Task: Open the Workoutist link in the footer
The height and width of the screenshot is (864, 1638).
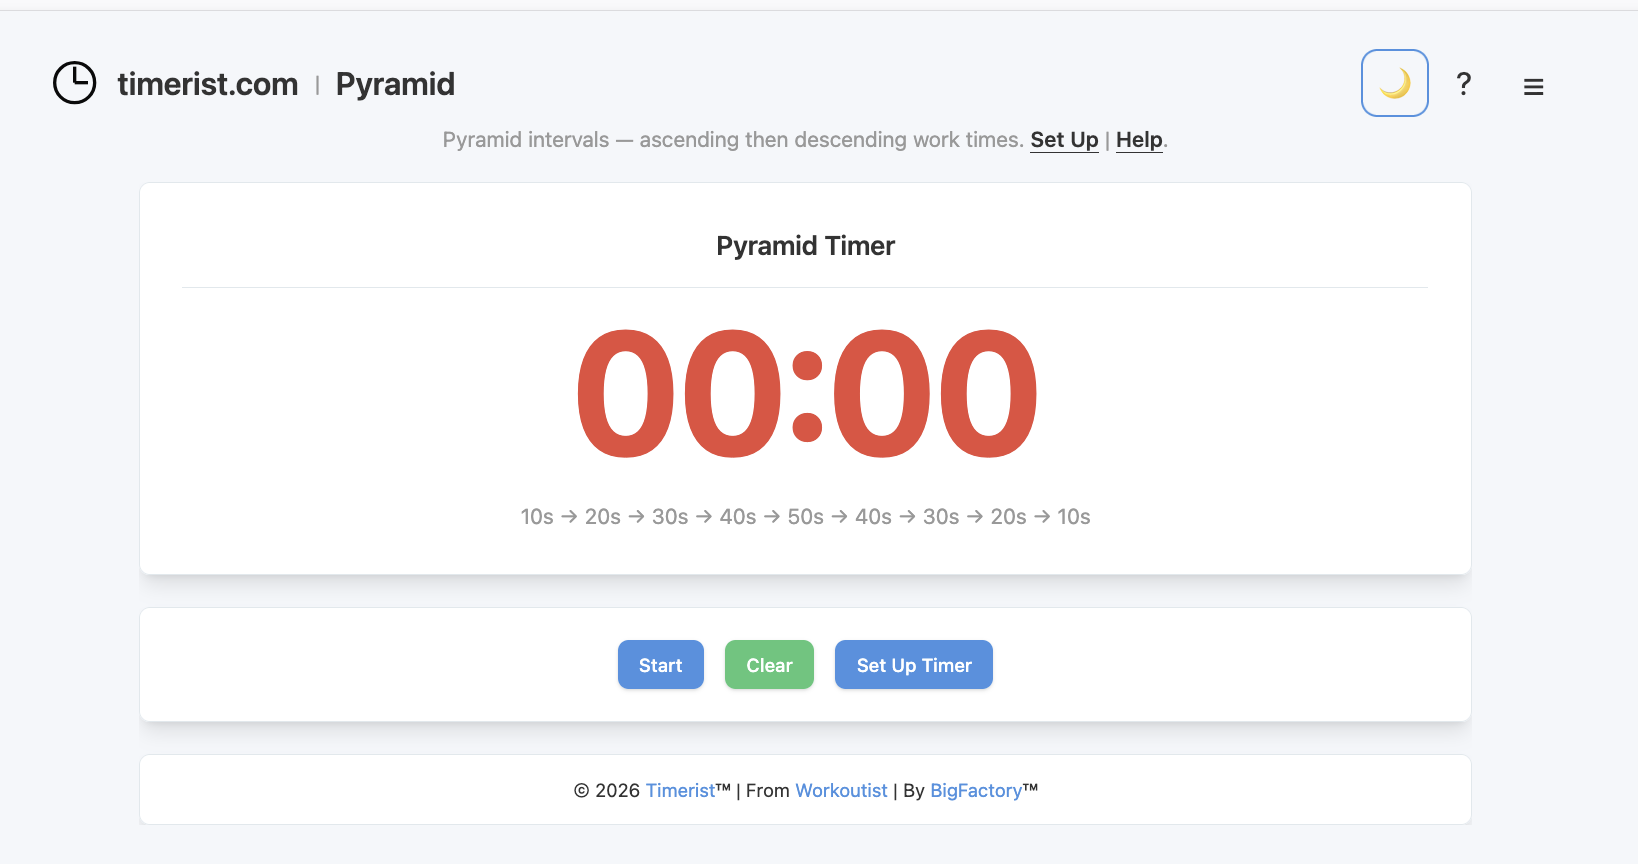Action: 840,790
